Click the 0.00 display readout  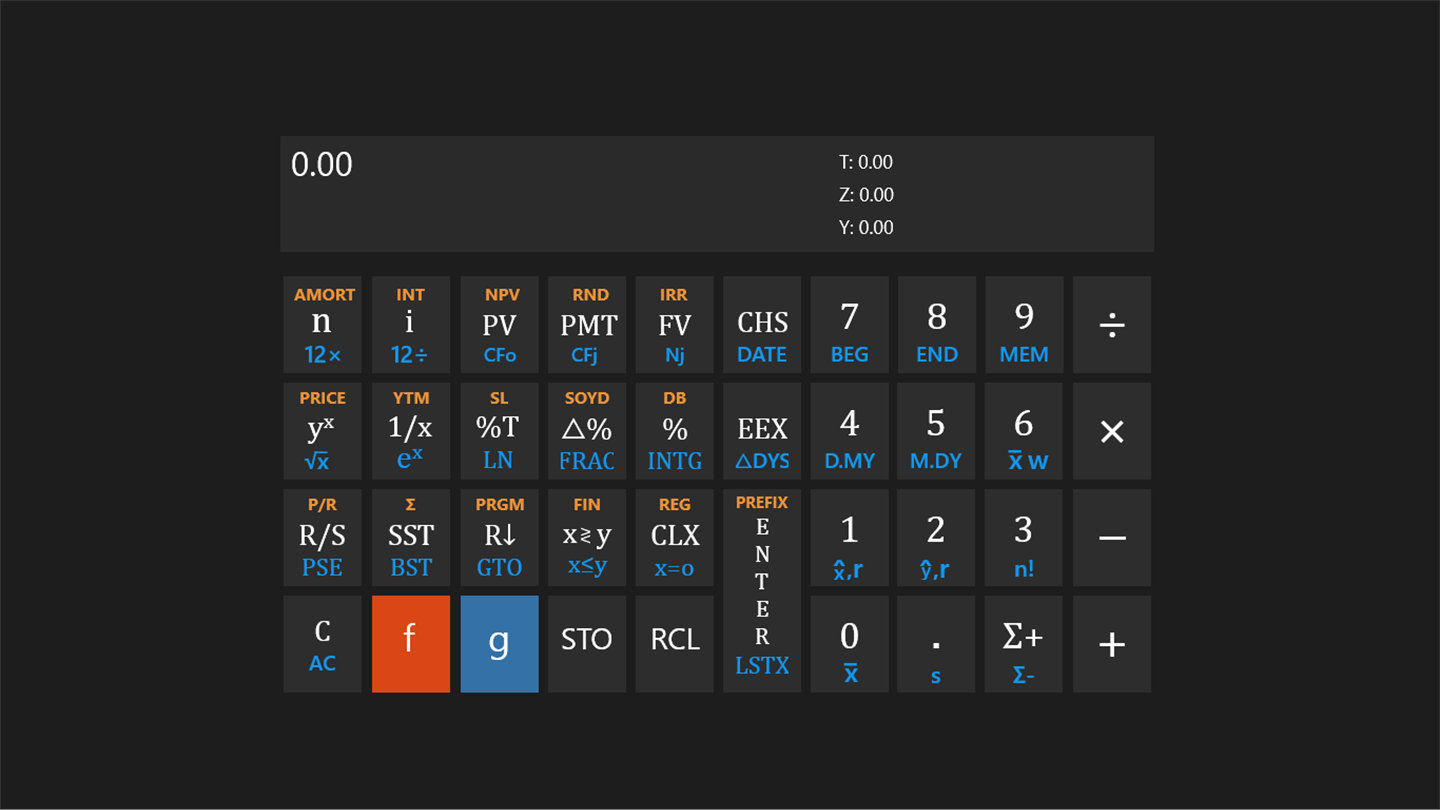(x=322, y=165)
